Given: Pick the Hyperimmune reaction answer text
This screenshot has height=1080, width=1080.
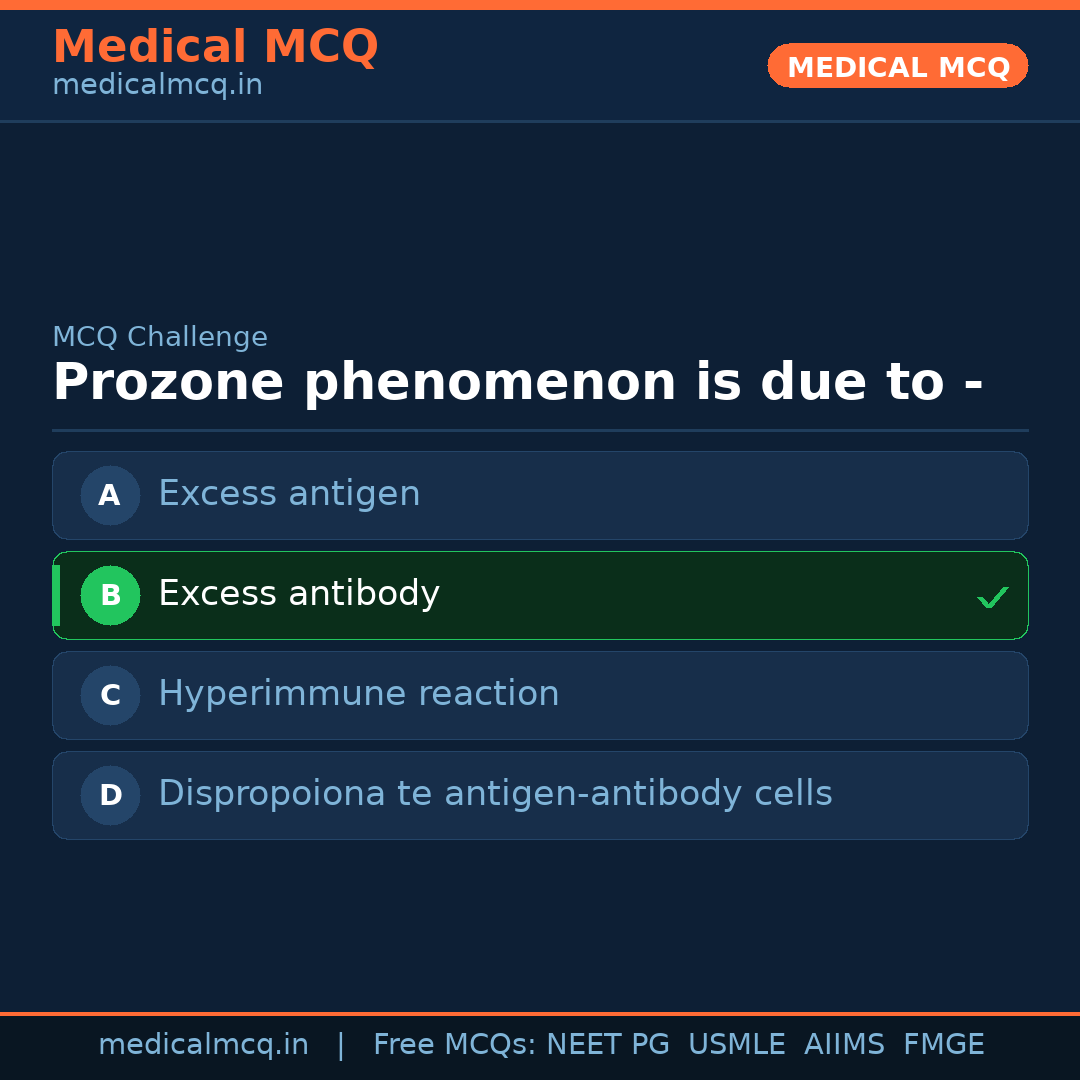Looking at the screenshot, I should point(358,694).
